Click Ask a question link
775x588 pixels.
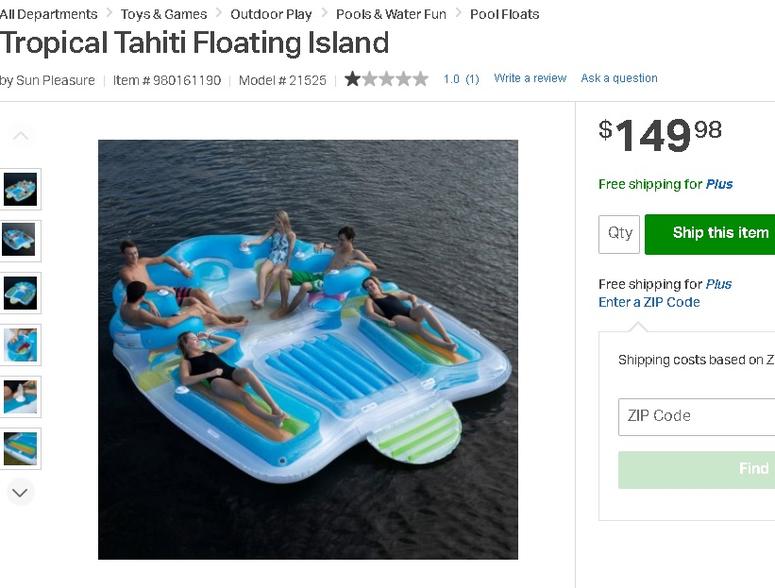[x=619, y=78]
